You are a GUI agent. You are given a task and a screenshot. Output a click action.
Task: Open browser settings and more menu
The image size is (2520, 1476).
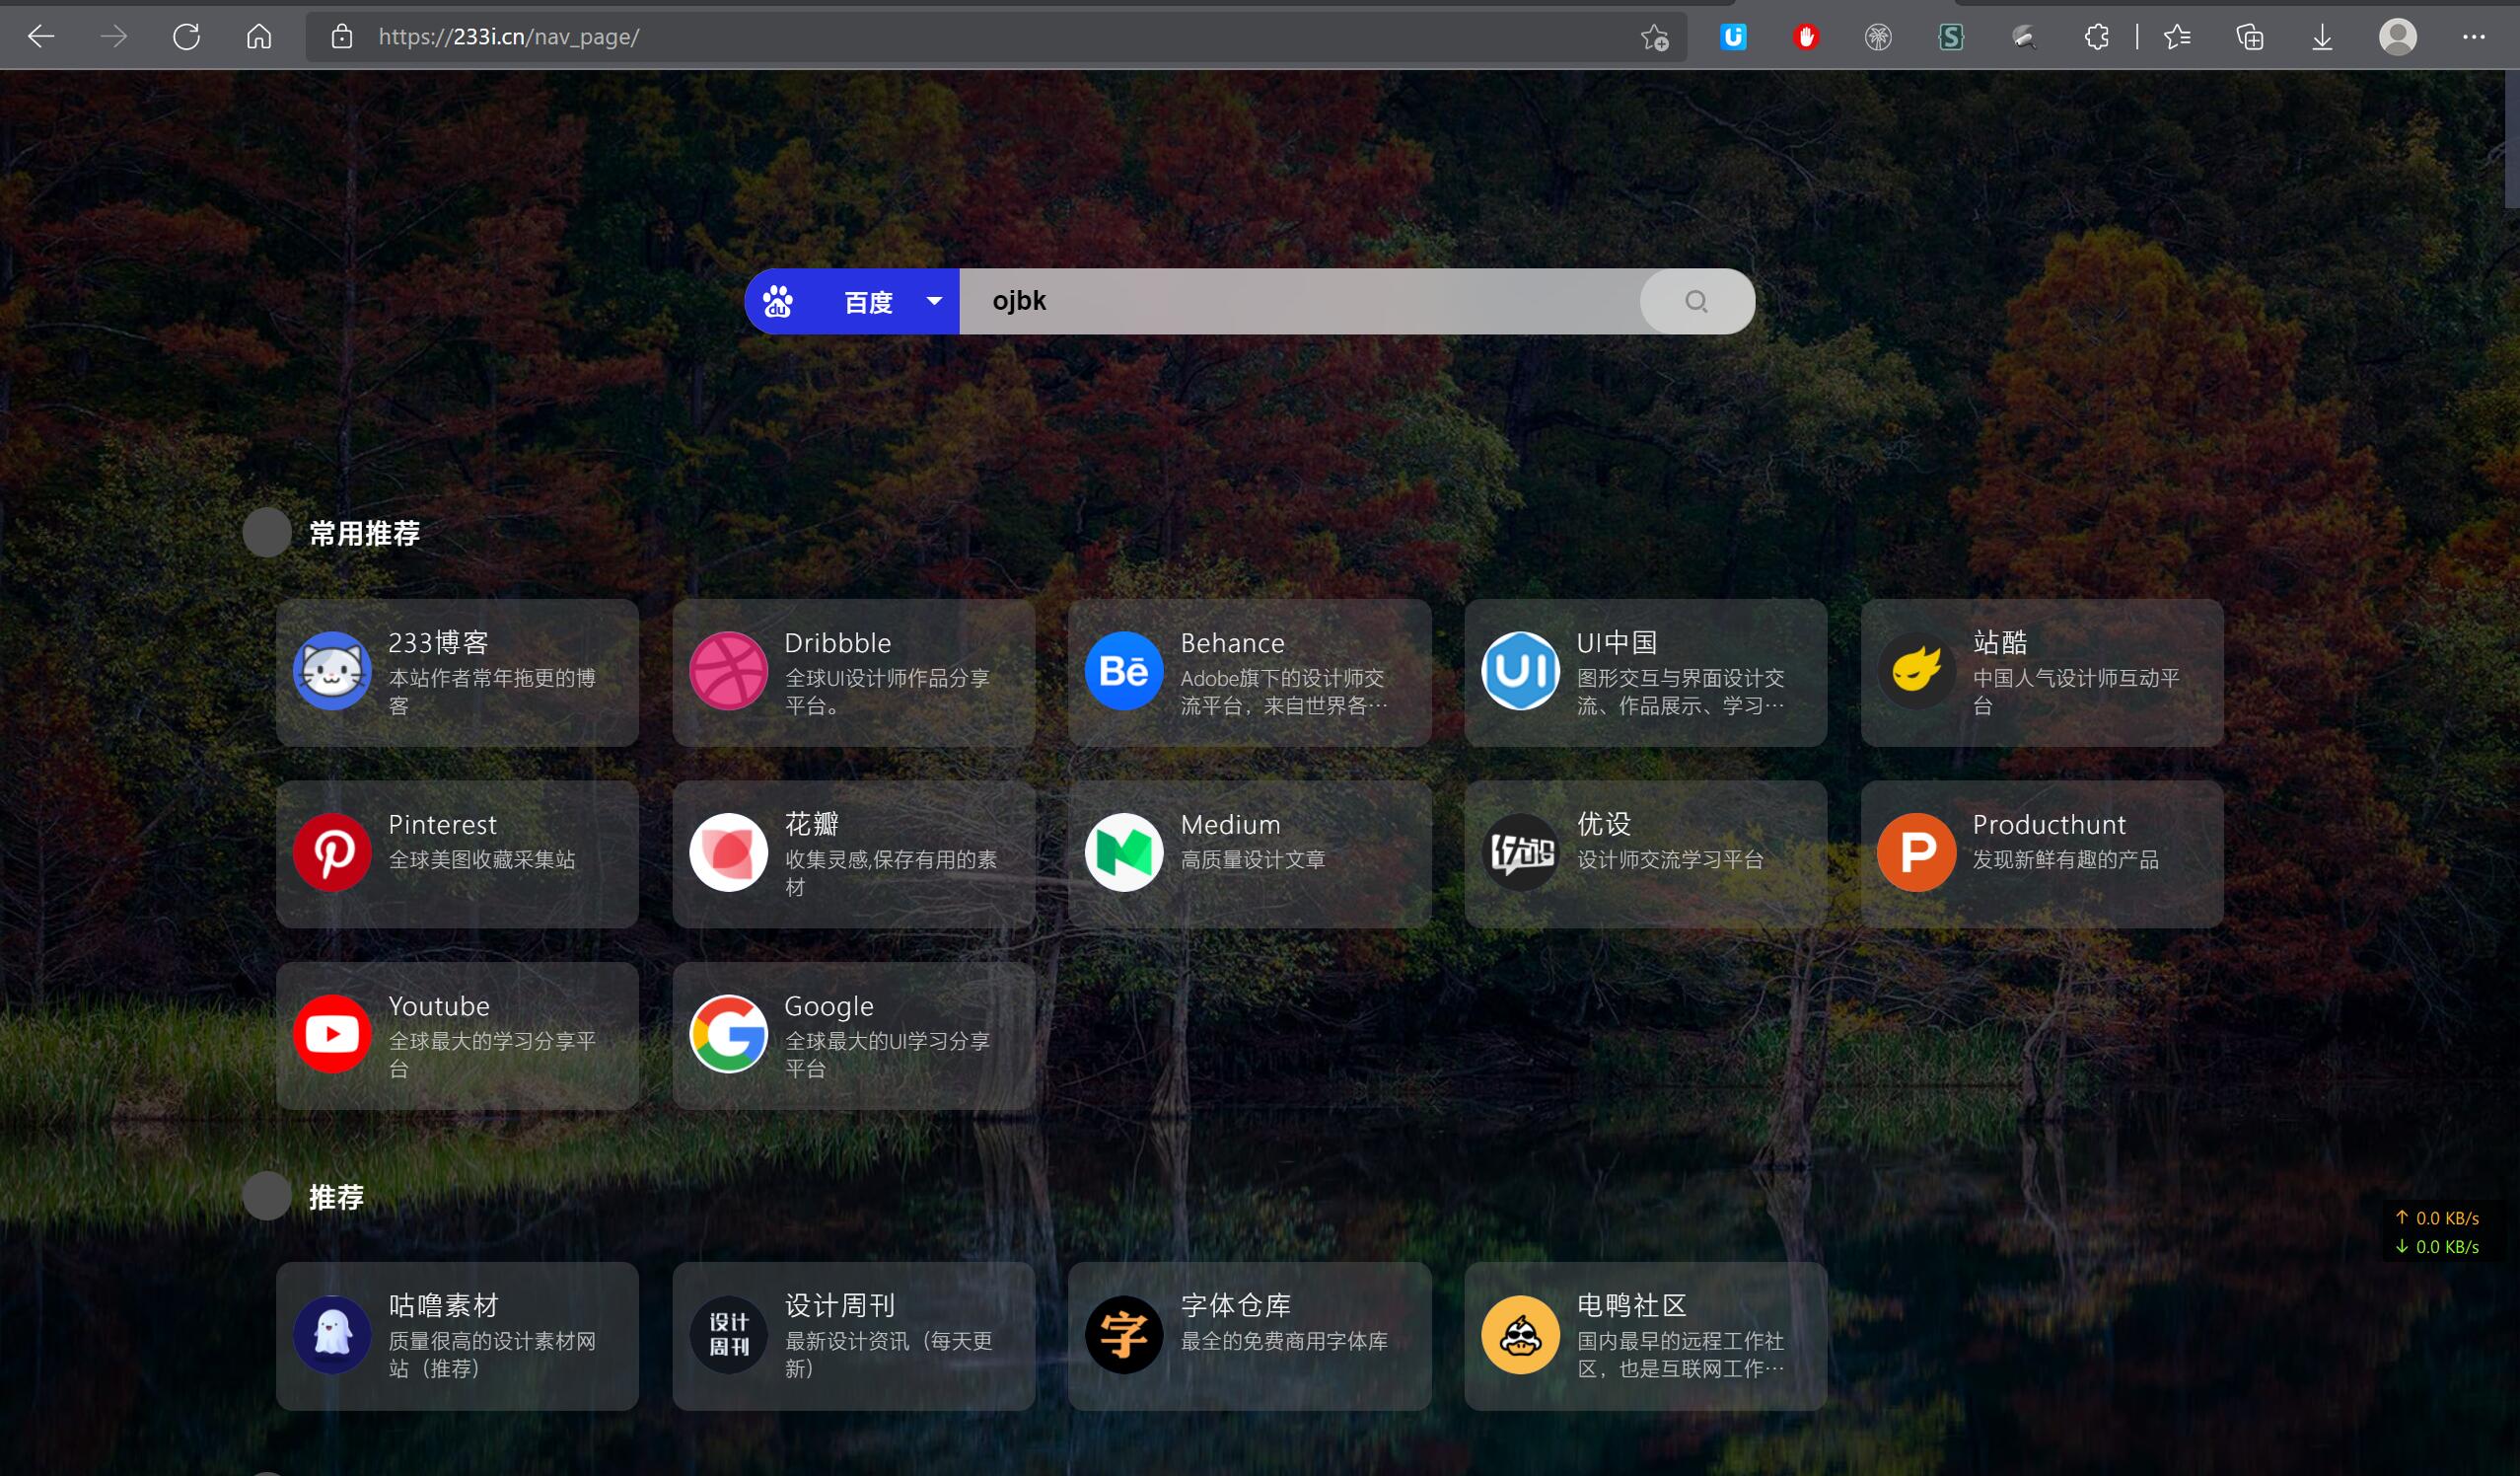(2473, 37)
